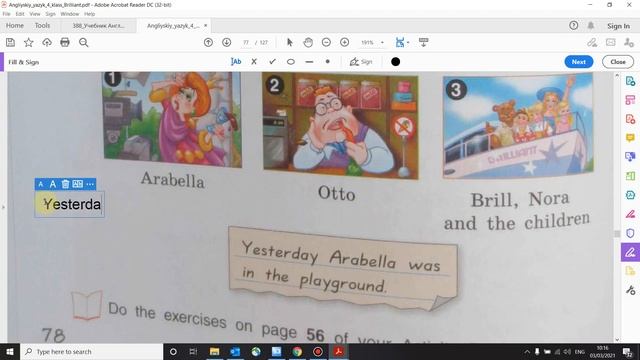This screenshot has height=360, width=640.
Task: Open Google Chrome from taskbar
Action: coord(297,351)
